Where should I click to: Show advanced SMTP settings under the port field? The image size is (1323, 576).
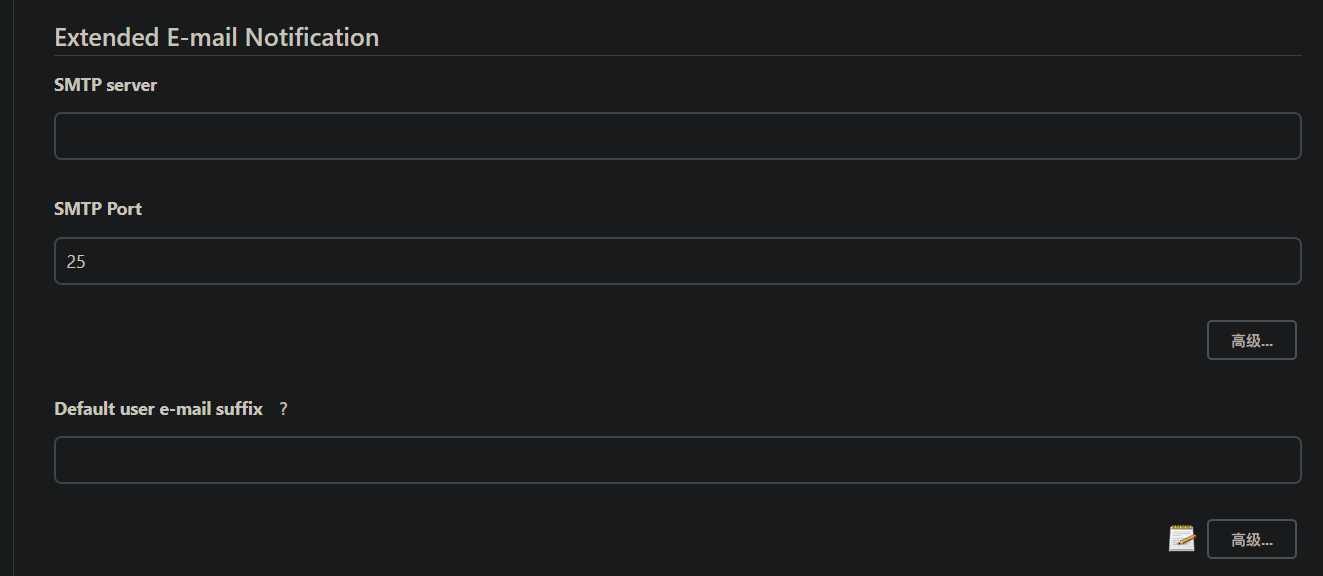point(1251,340)
